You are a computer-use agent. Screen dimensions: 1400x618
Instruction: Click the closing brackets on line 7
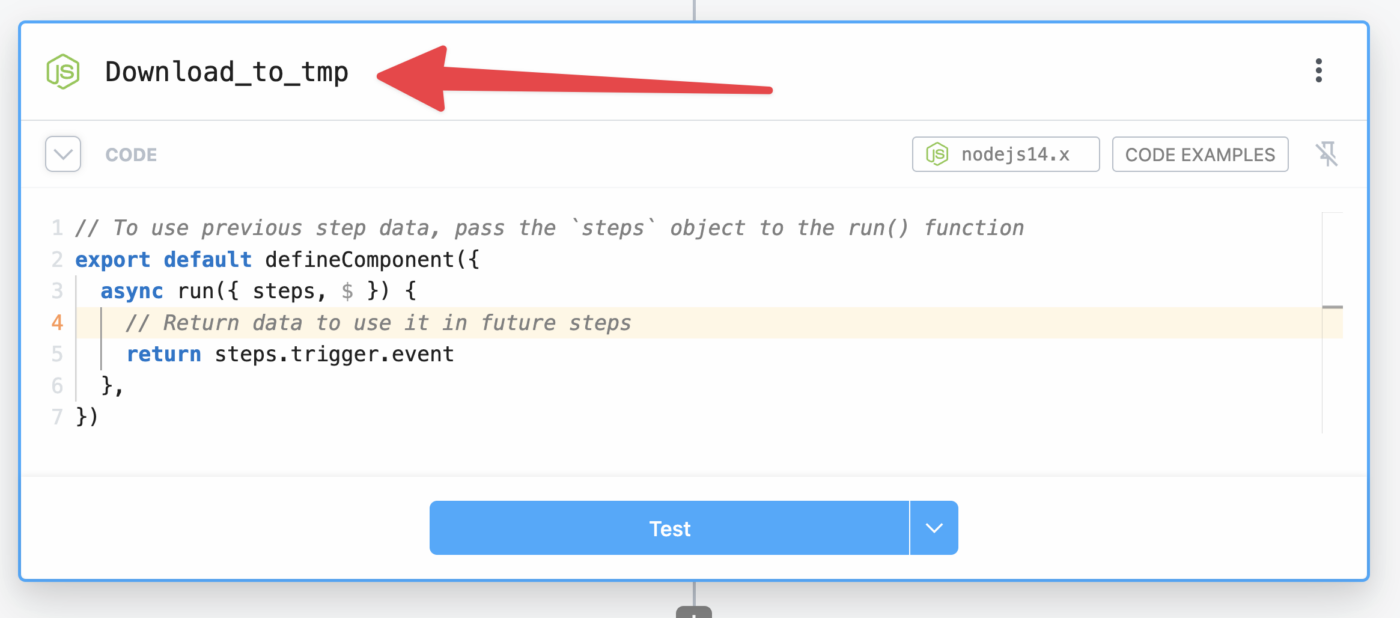(x=87, y=417)
